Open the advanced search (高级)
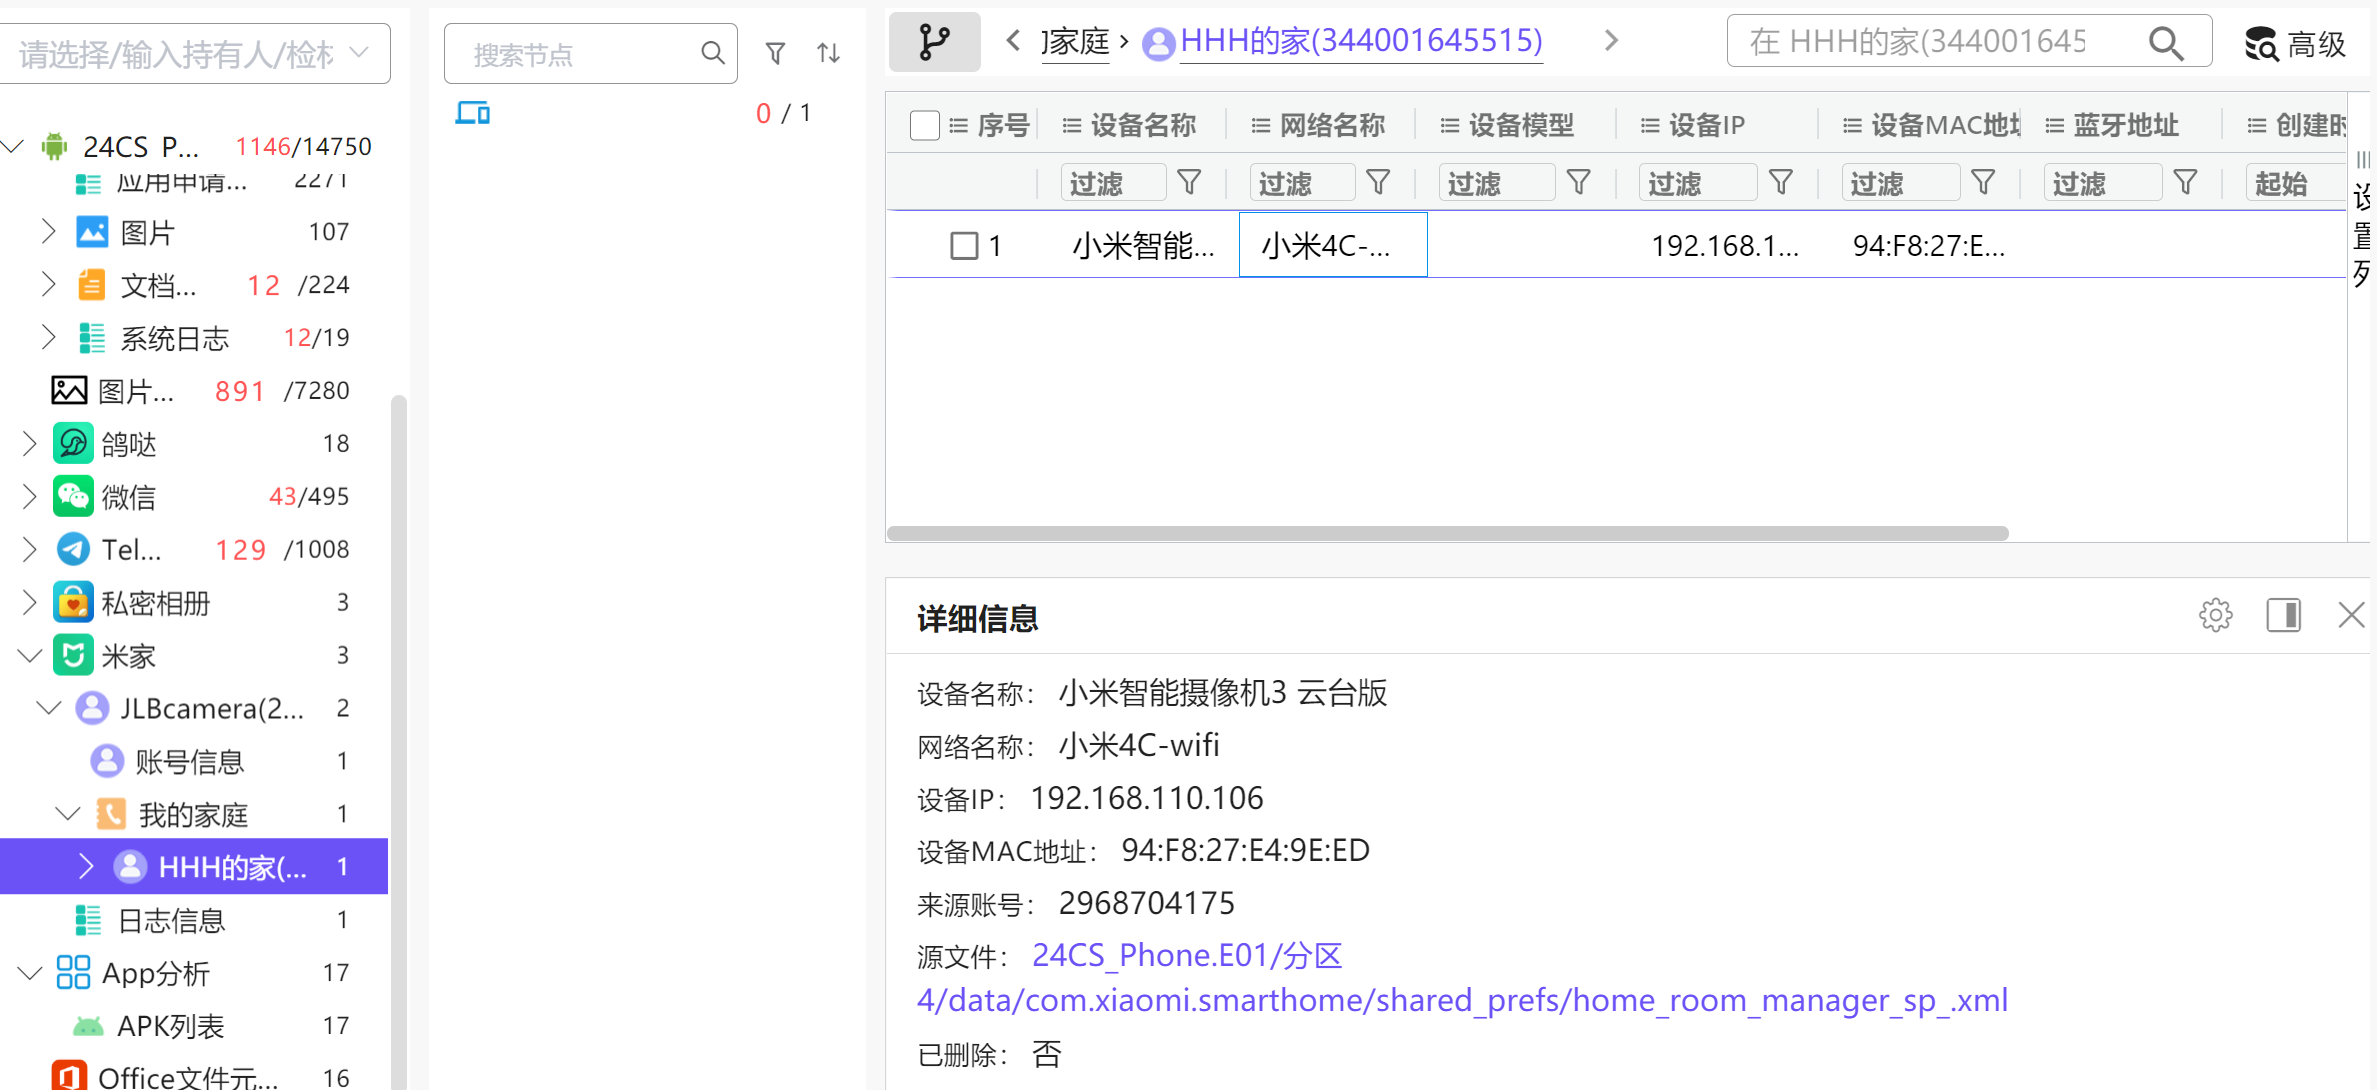The image size is (2377, 1090). pos(2296,44)
